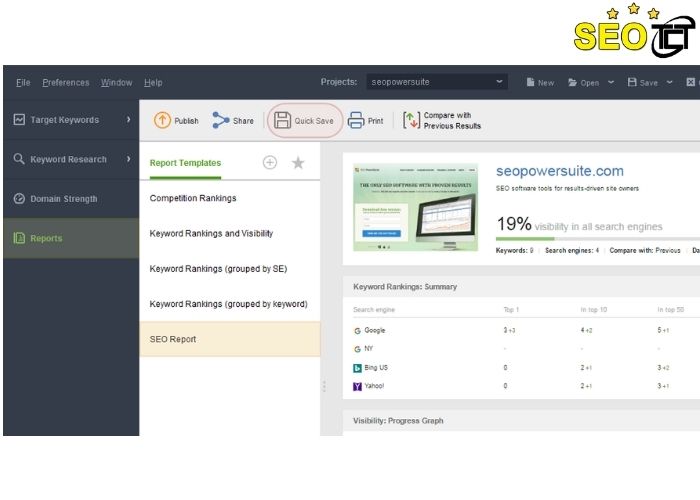The image size is (700, 500).
Task: Select the Report Templates tab
Action: tap(185, 163)
